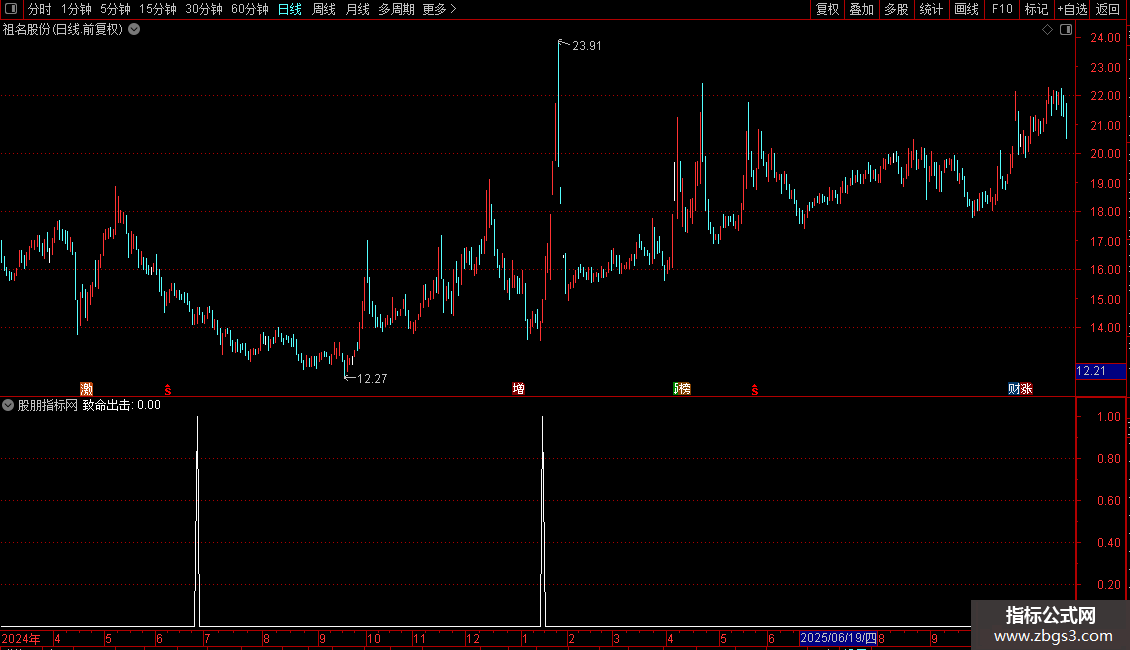
Task: Switch to 分时 intraday view
Action: 40,9
